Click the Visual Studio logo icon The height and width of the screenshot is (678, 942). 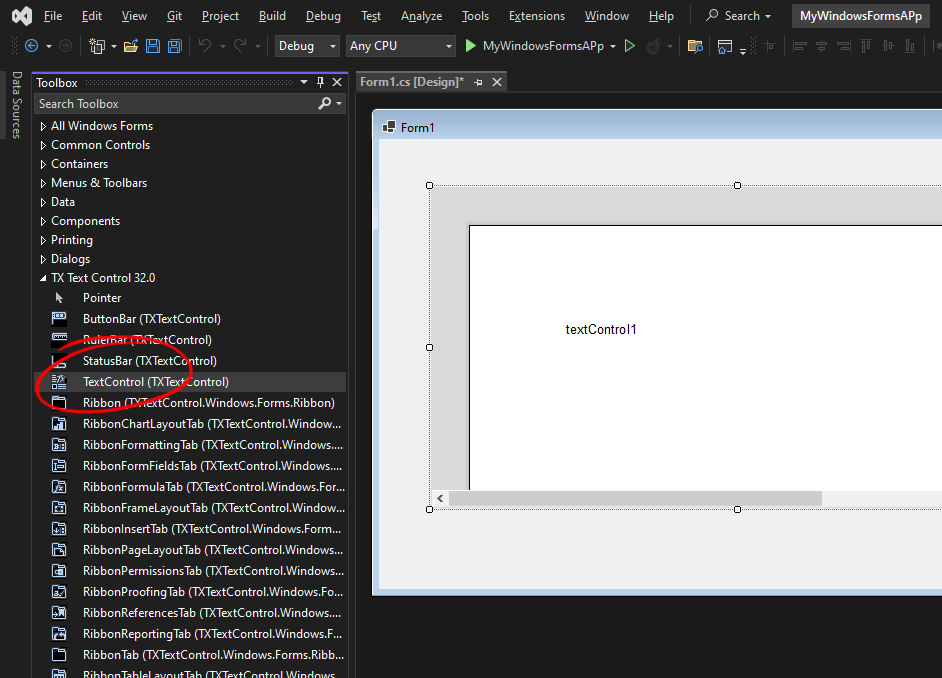22,16
